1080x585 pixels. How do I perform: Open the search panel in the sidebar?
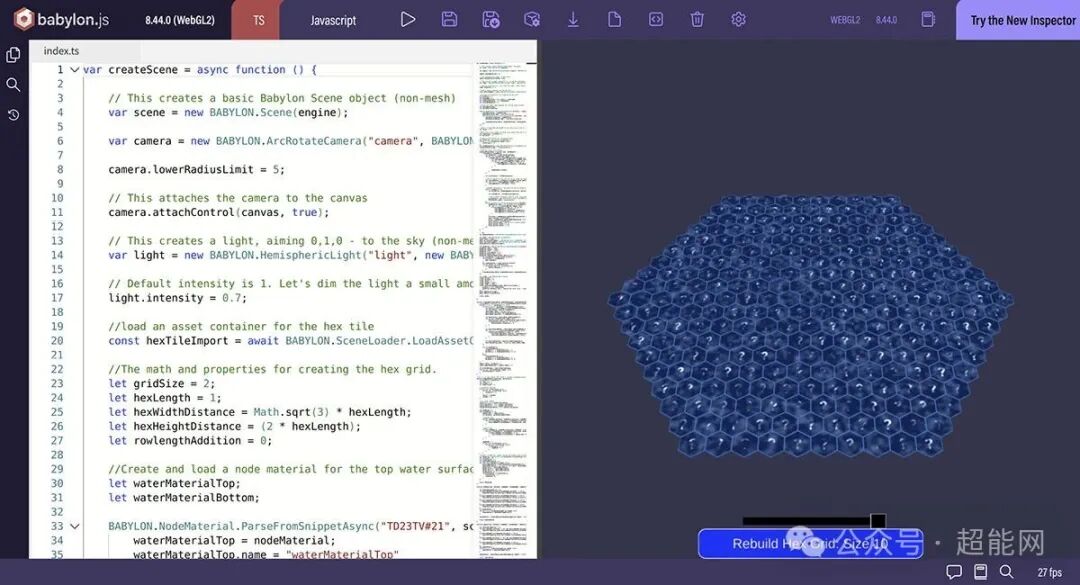(13, 85)
